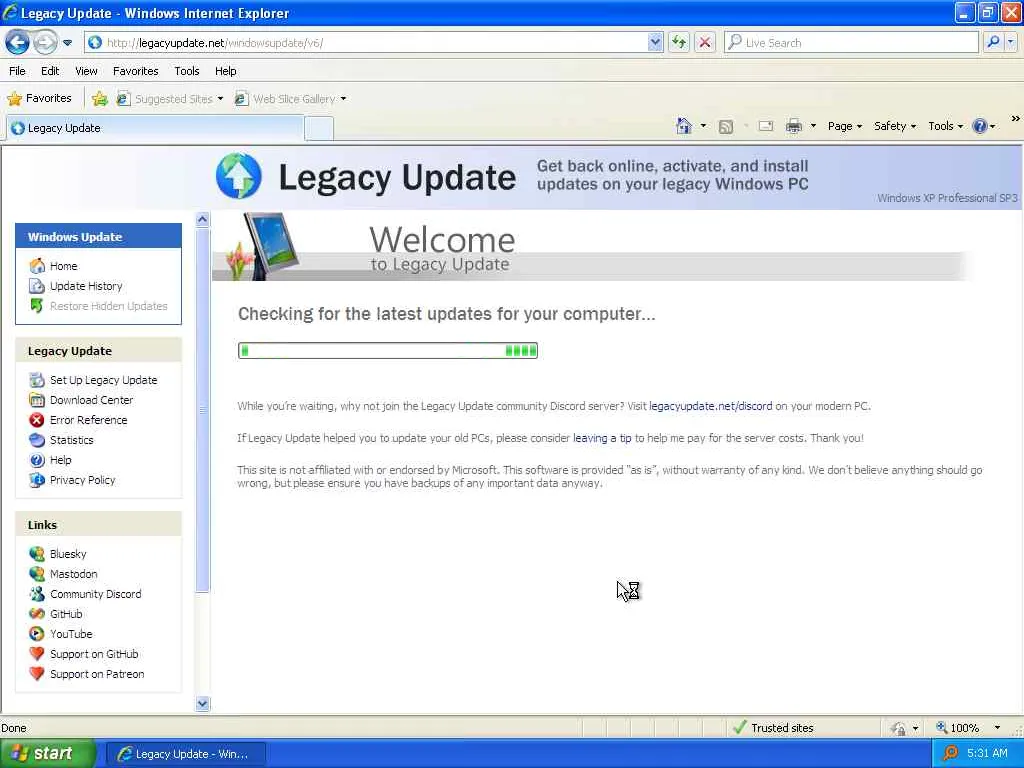Click the update checking progress bar

pos(388,351)
